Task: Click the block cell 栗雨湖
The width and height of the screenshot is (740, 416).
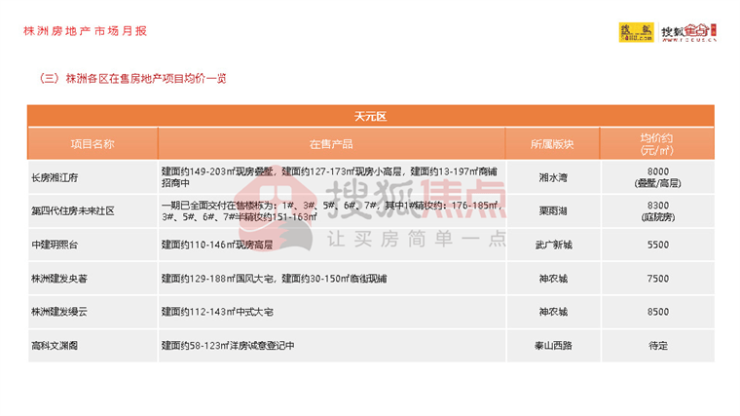Action: [x=553, y=211]
